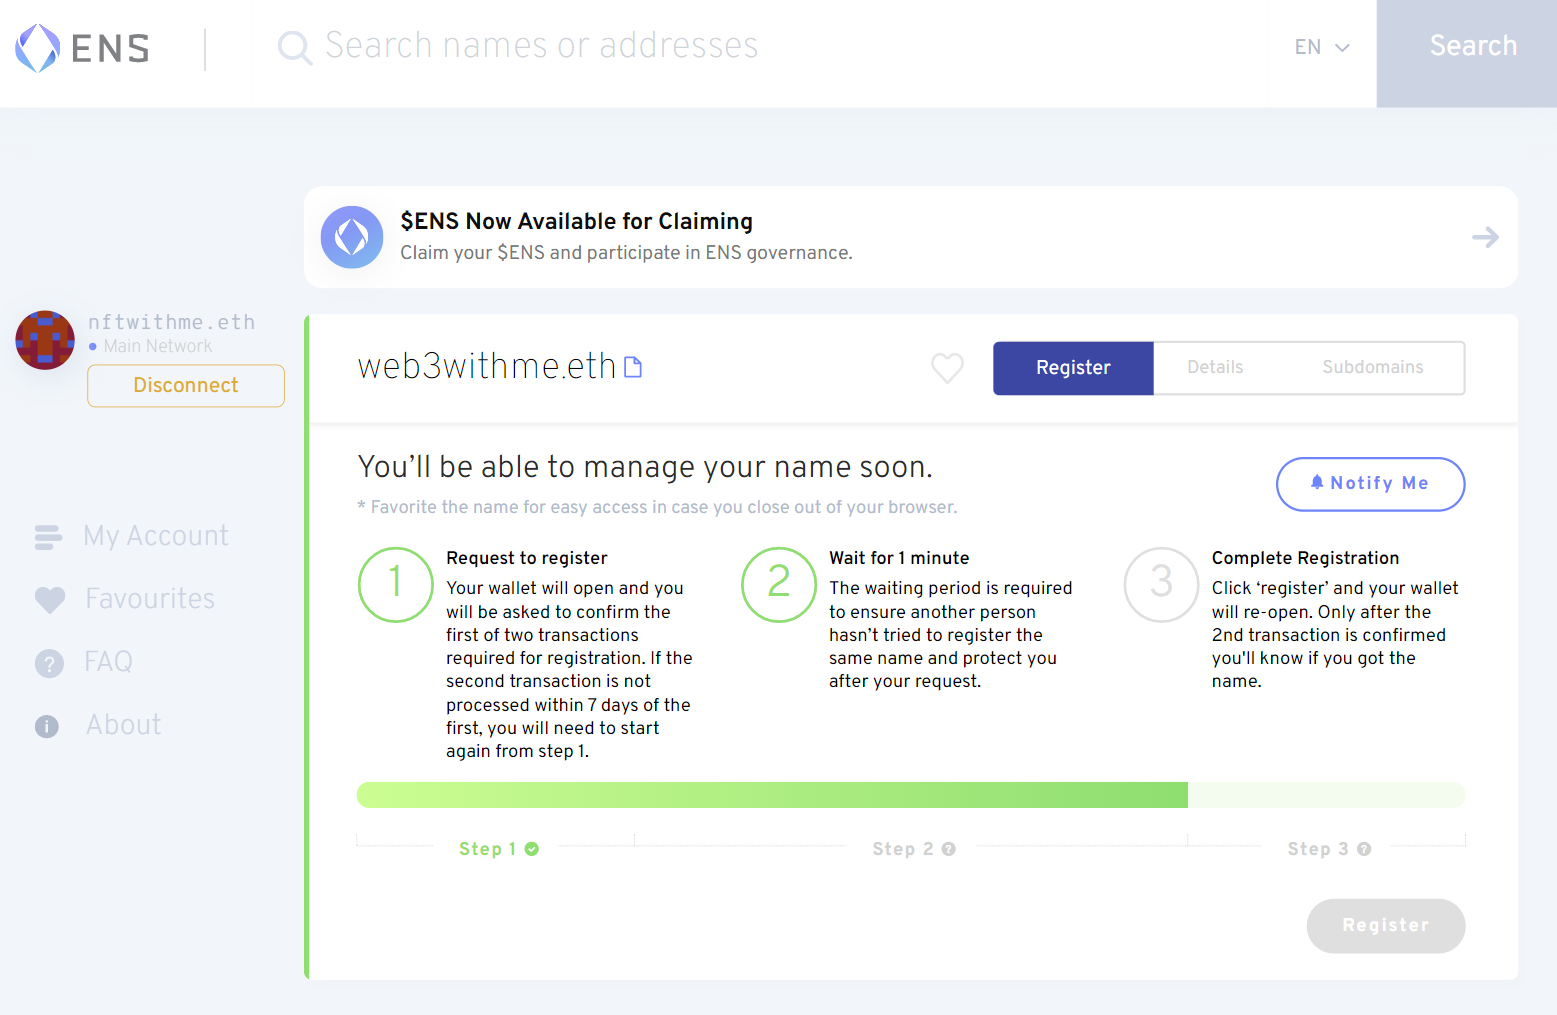This screenshot has height=1015, width=1557.
Task: Click the step 2 circle number
Action: coord(779,584)
